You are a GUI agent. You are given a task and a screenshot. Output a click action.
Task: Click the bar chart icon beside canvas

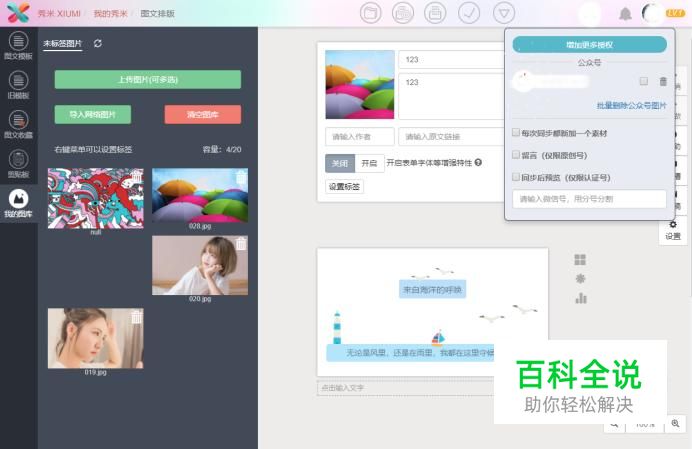pyautogui.click(x=581, y=298)
